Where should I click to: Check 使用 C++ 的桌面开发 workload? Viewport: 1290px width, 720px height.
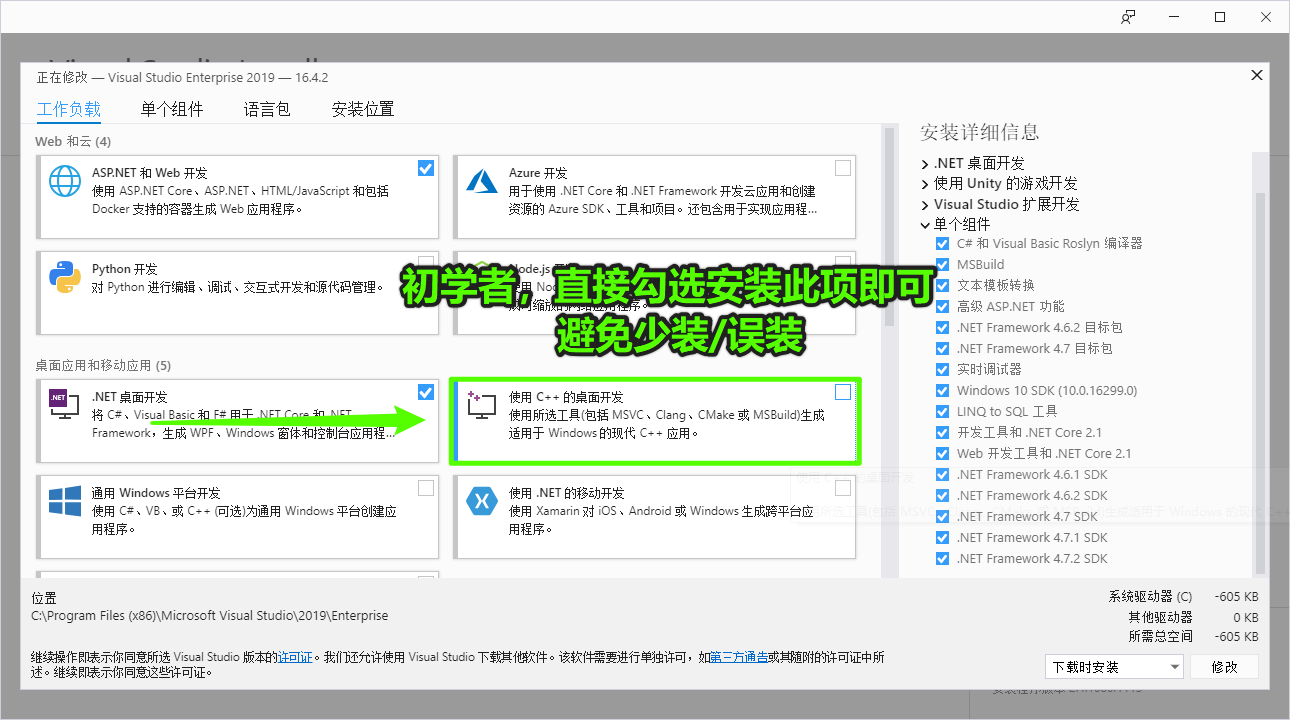pos(843,392)
